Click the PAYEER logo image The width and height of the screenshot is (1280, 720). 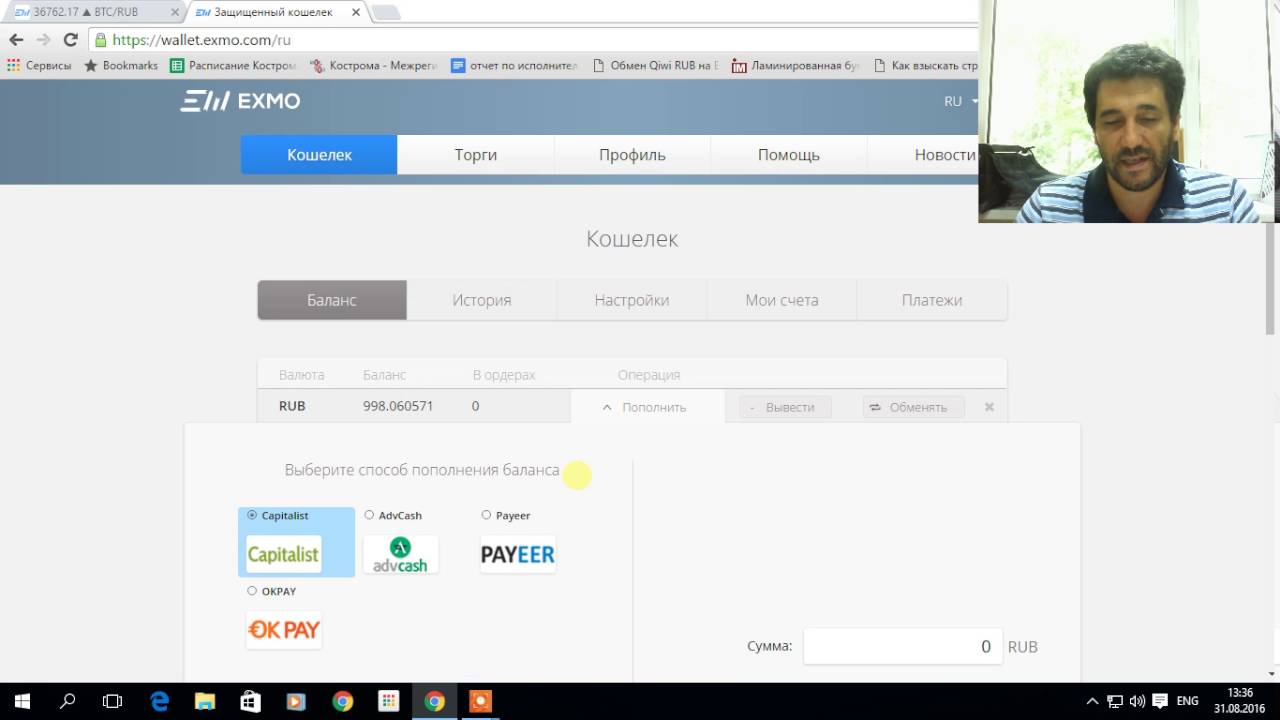[517, 554]
